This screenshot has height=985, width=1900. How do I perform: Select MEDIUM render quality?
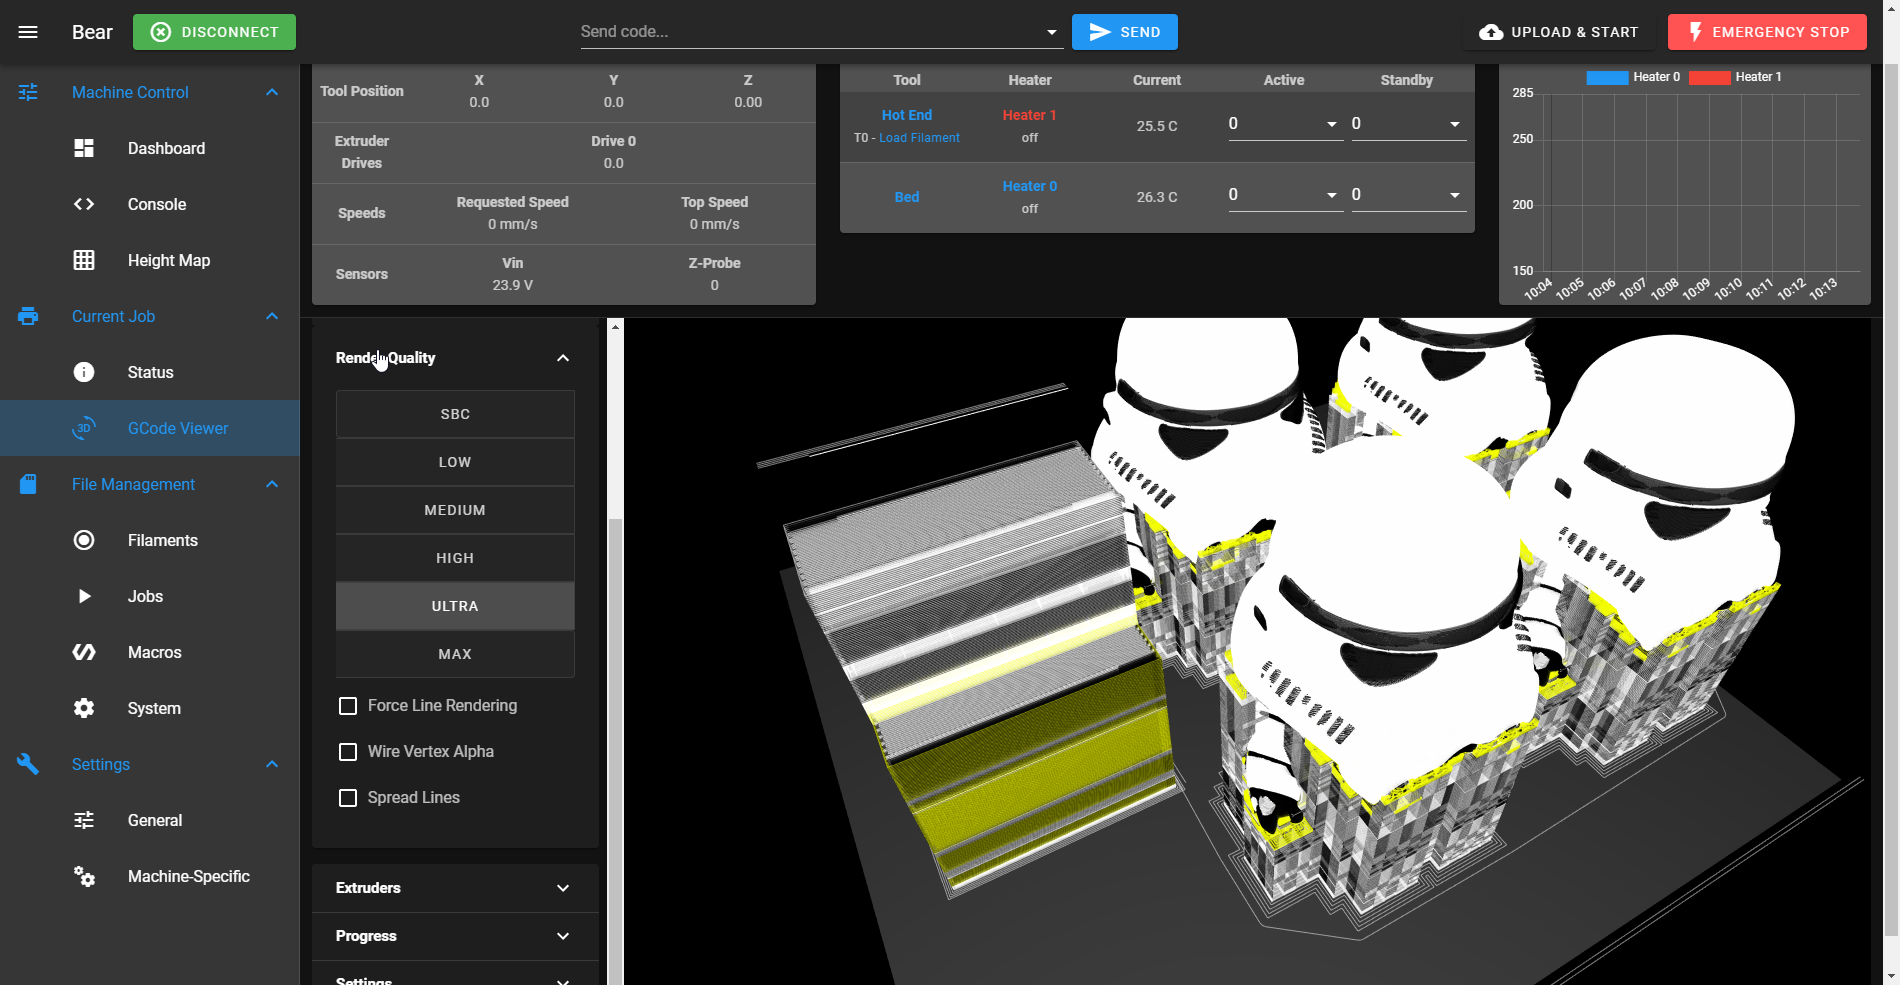[x=455, y=510]
